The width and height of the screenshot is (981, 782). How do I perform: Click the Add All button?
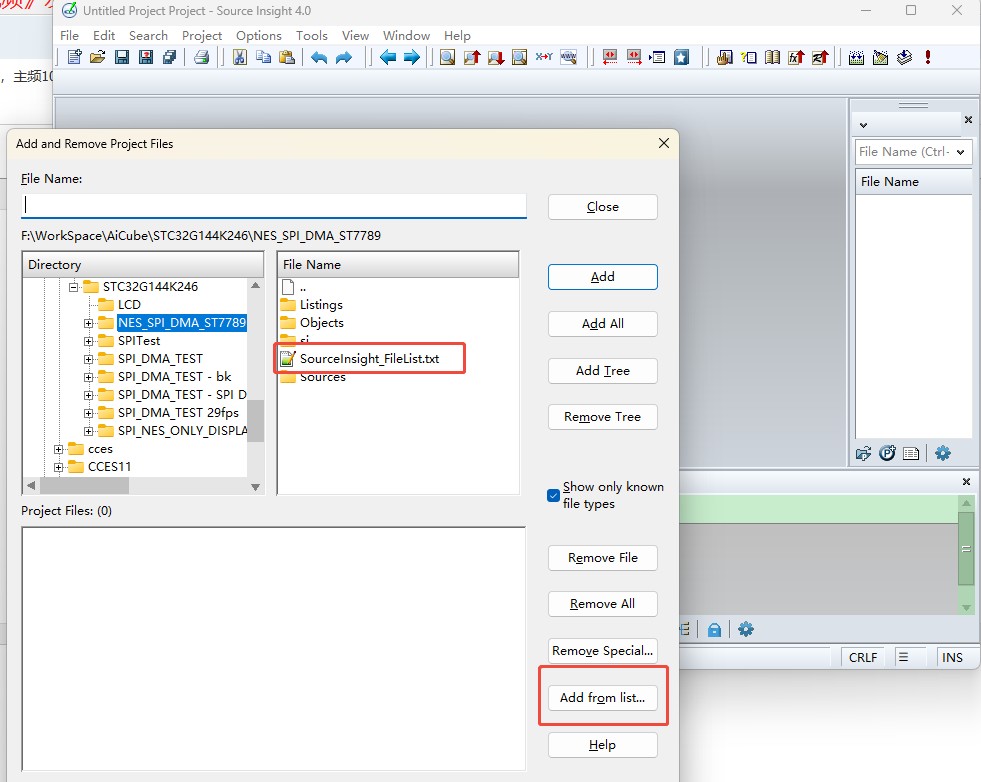[602, 324]
